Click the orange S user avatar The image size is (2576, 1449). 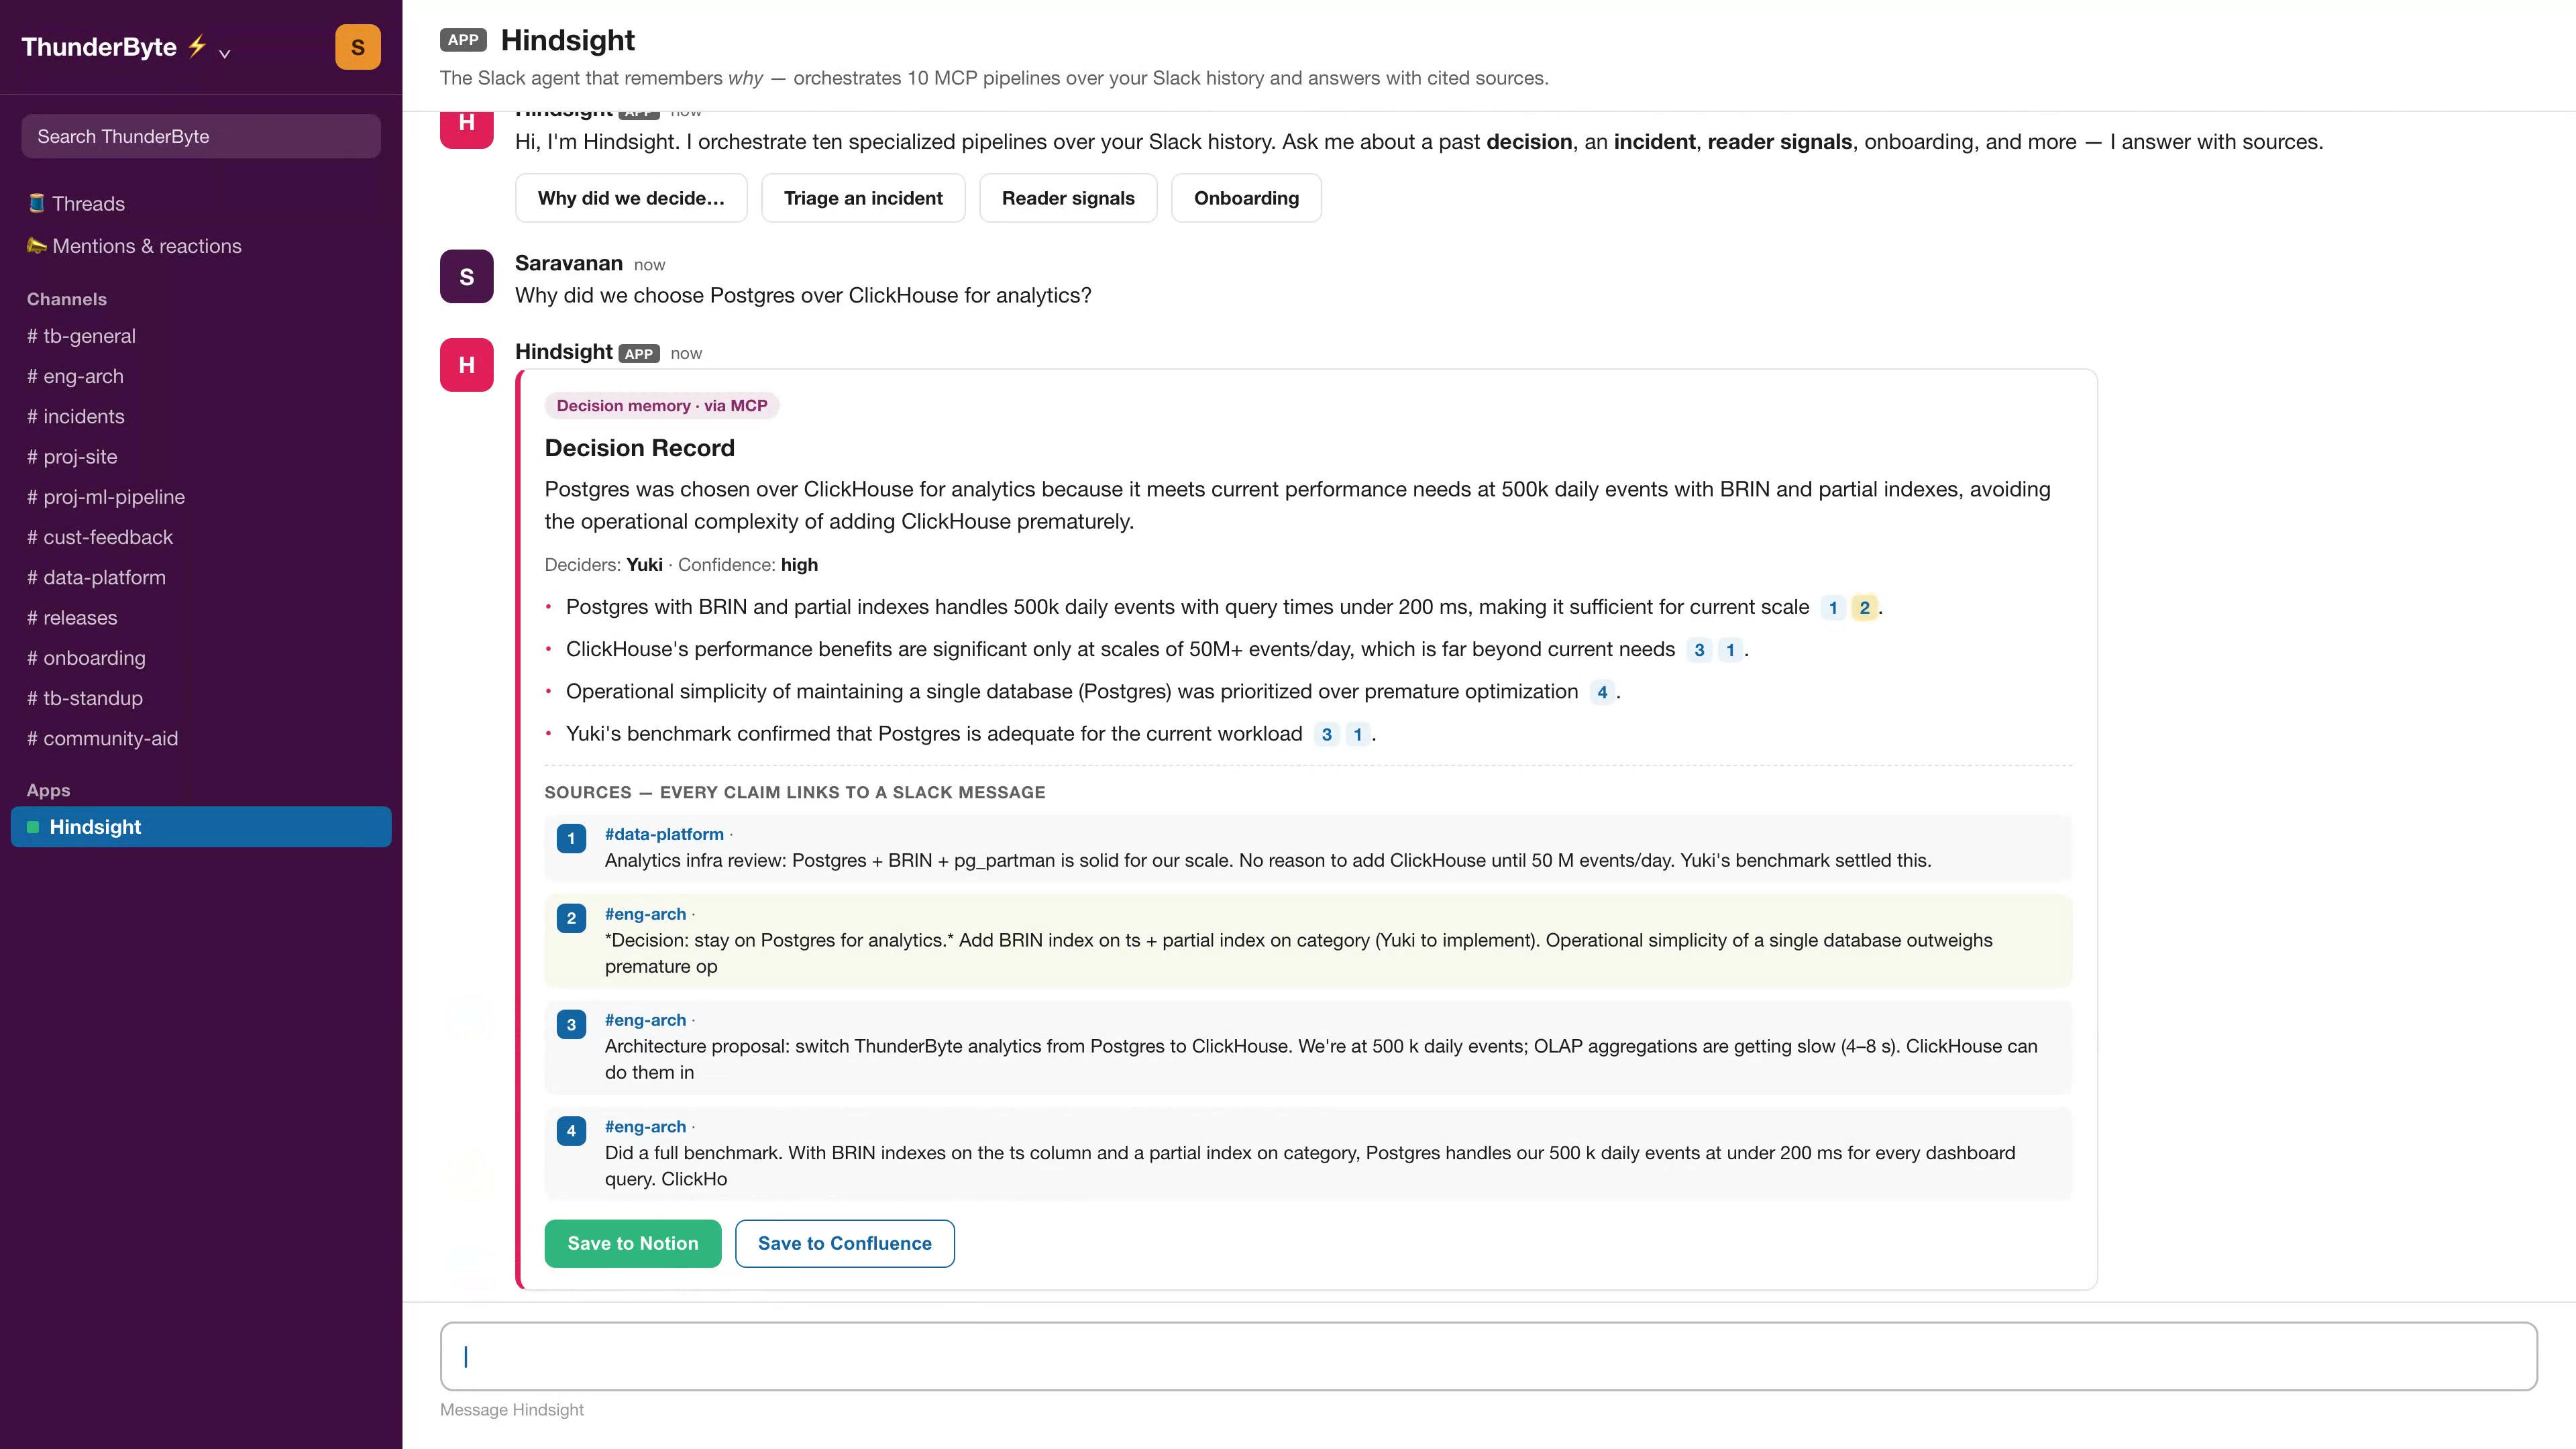point(357,47)
